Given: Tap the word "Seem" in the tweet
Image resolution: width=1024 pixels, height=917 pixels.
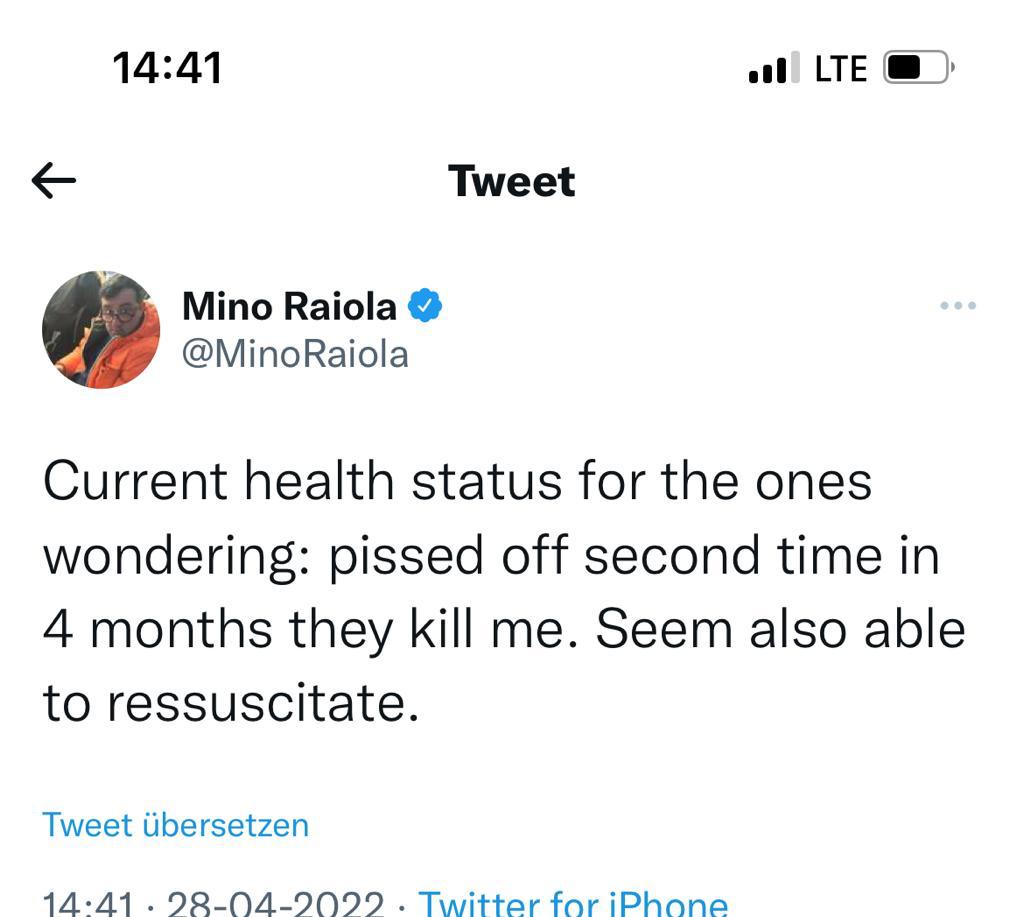Looking at the screenshot, I should pyautogui.click(x=664, y=629).
